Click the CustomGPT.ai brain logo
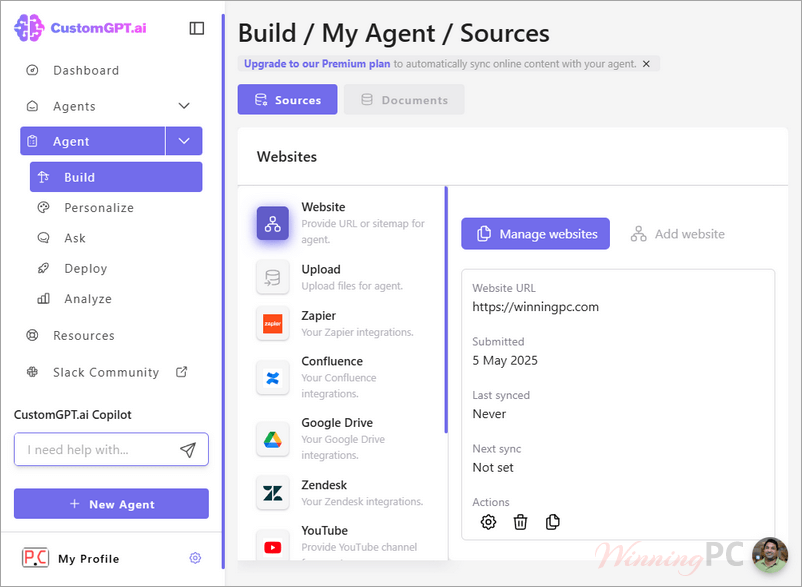 point(29,28)
